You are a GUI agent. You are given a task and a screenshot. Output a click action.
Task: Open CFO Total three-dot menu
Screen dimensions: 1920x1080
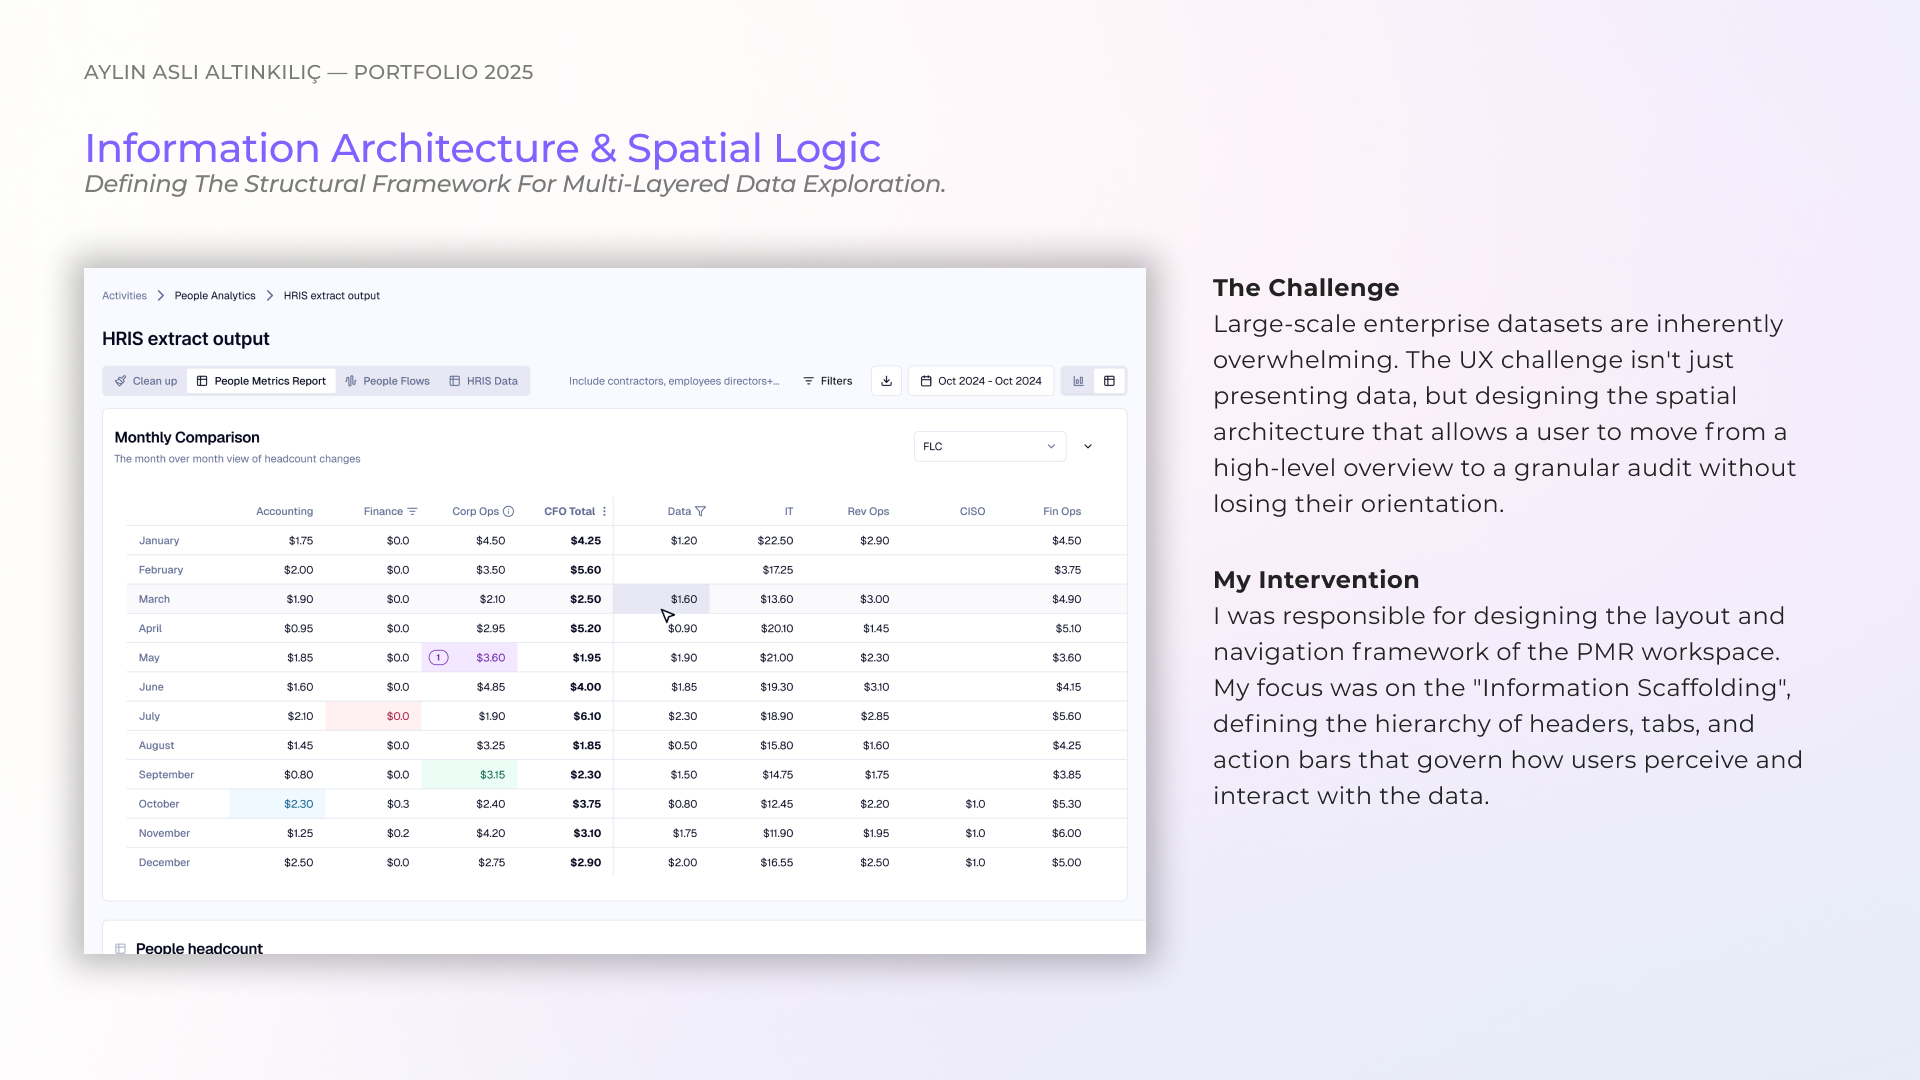[x=604, y=512]
